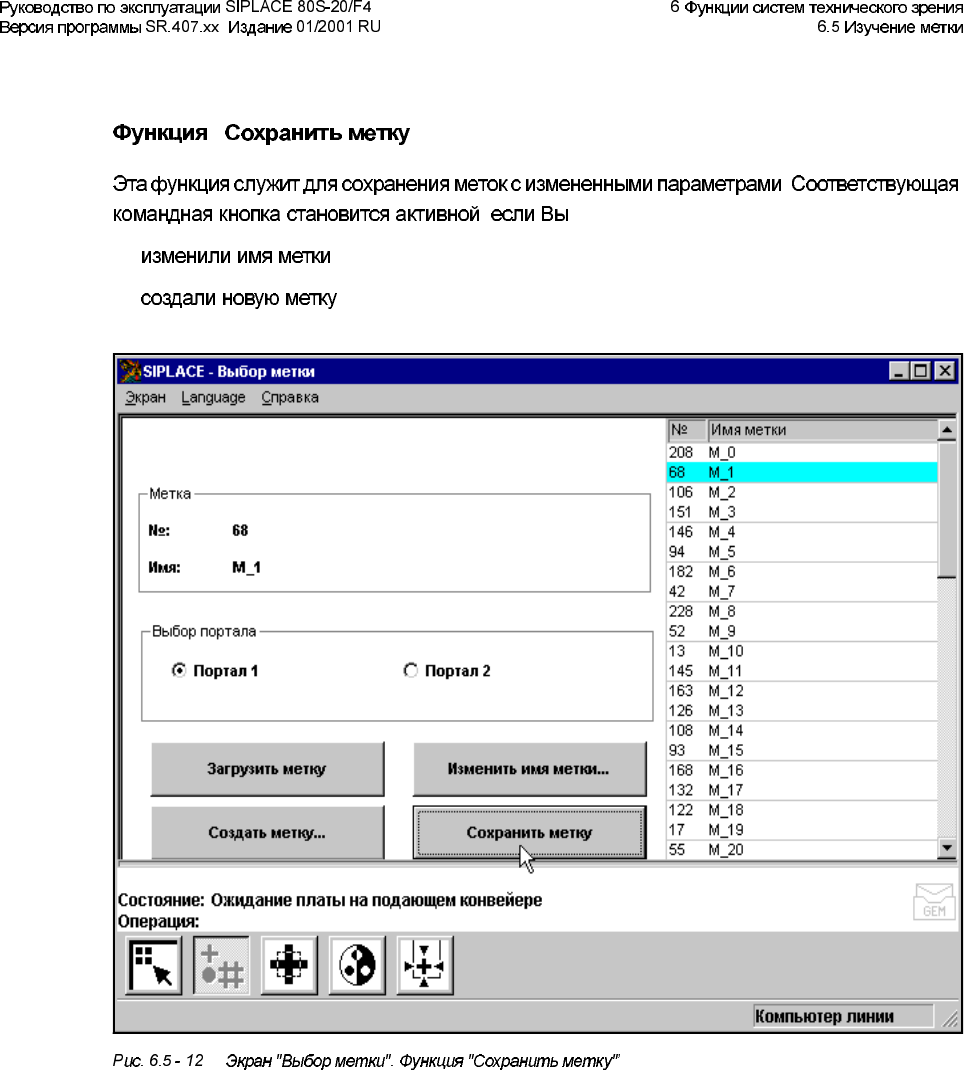Select row M_20 in the list
The height and width of the screenshot is (1070, 964).
(x=802, y=850)
